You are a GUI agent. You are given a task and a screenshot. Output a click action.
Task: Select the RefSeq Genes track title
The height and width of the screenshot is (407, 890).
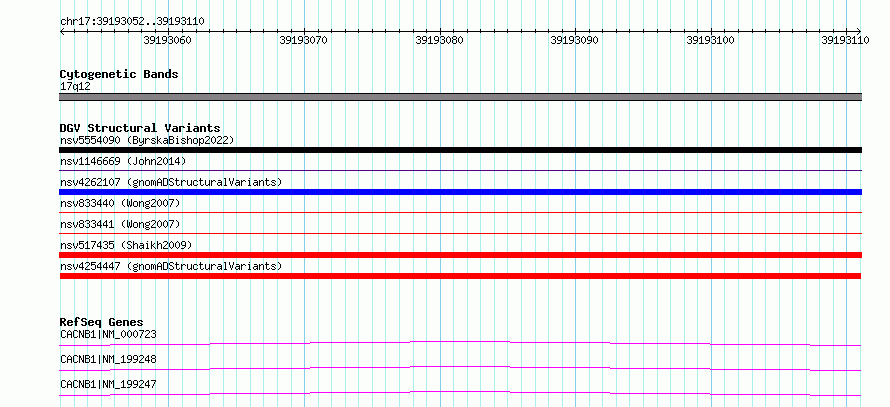click(x=102, y=322)
